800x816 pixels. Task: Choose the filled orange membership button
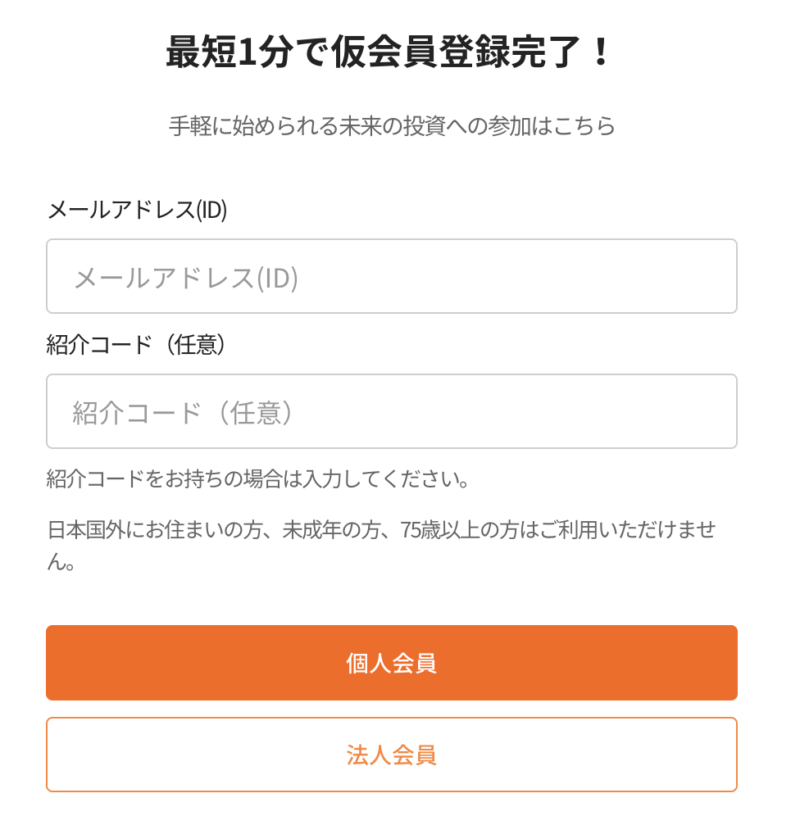[x=391, y=663]
